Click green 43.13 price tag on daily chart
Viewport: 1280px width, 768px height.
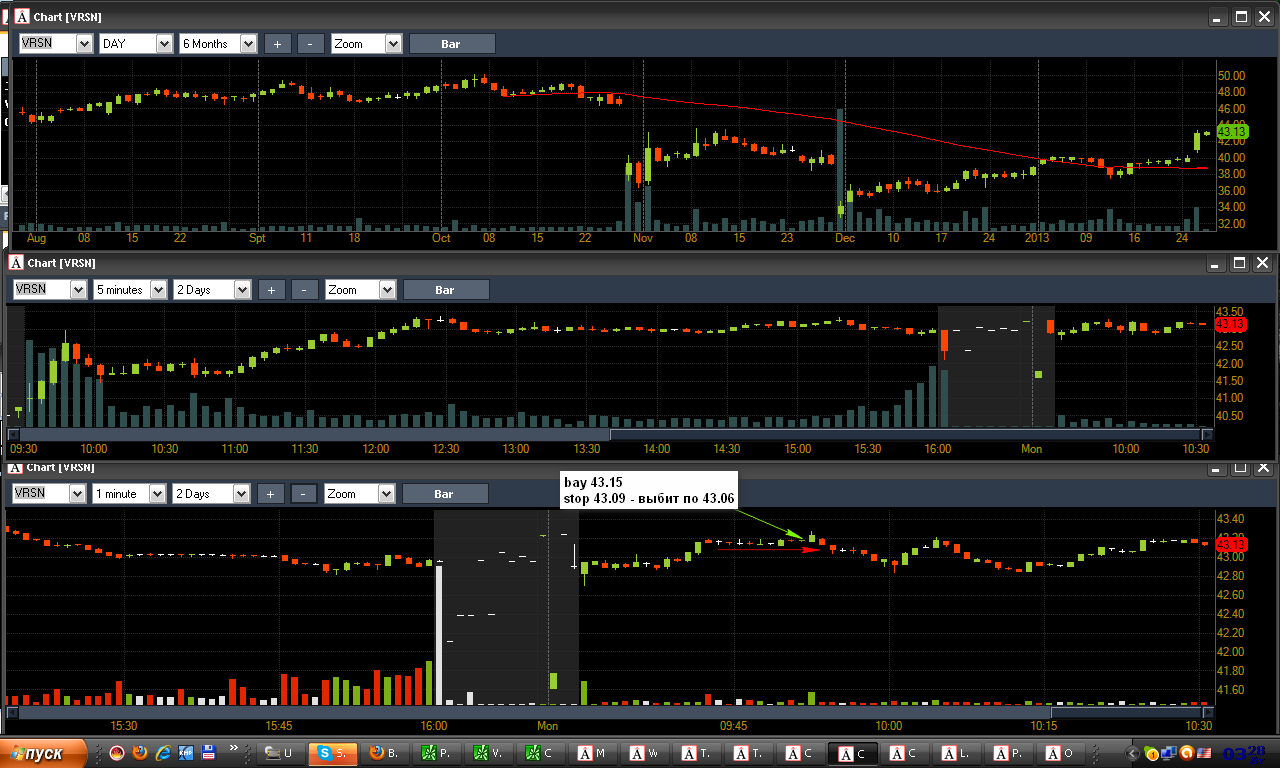coord(1232,131)
